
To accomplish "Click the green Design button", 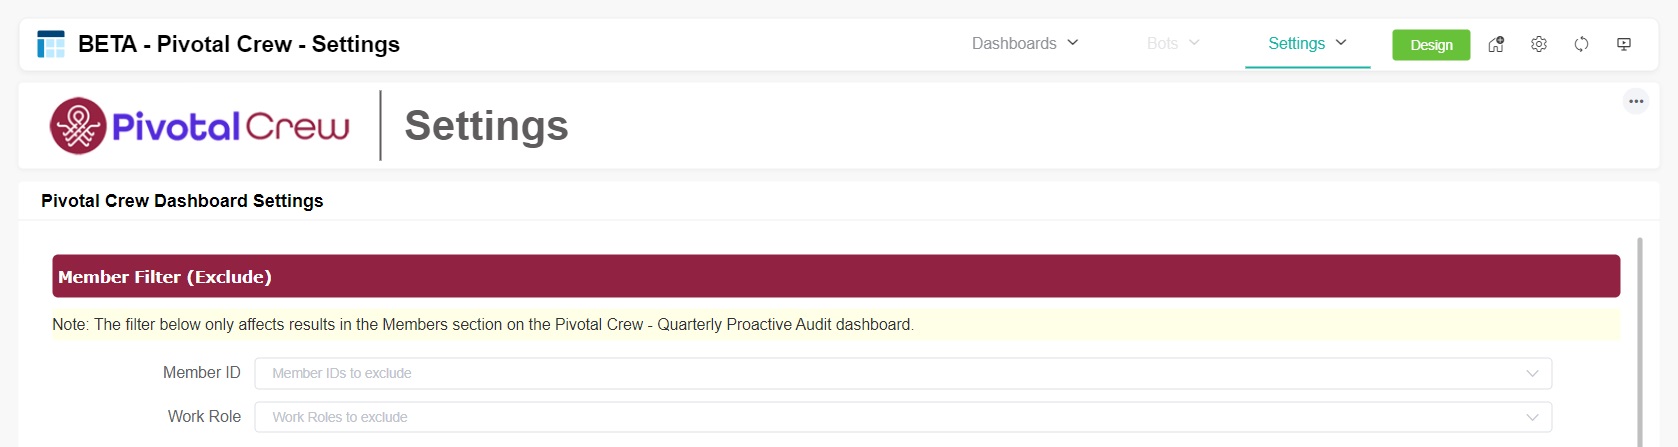I will click(1431, 45).
